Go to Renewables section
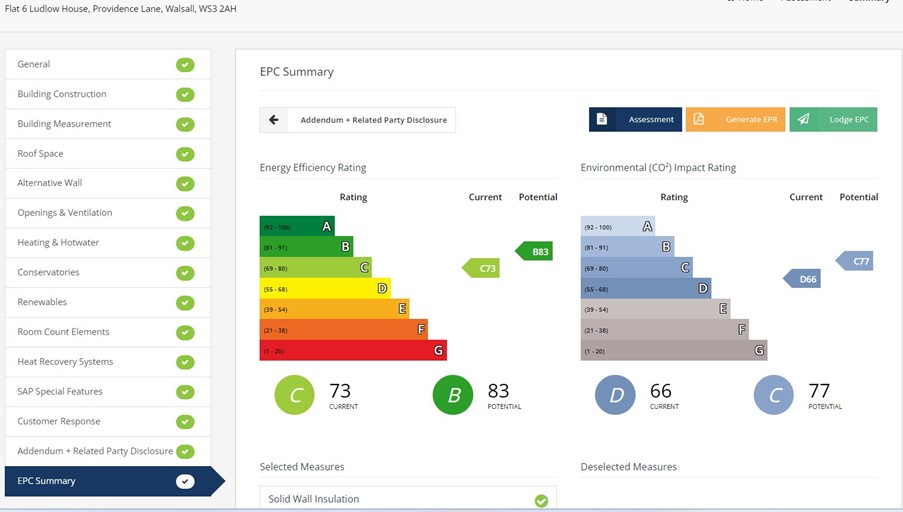 click(108, 302)
